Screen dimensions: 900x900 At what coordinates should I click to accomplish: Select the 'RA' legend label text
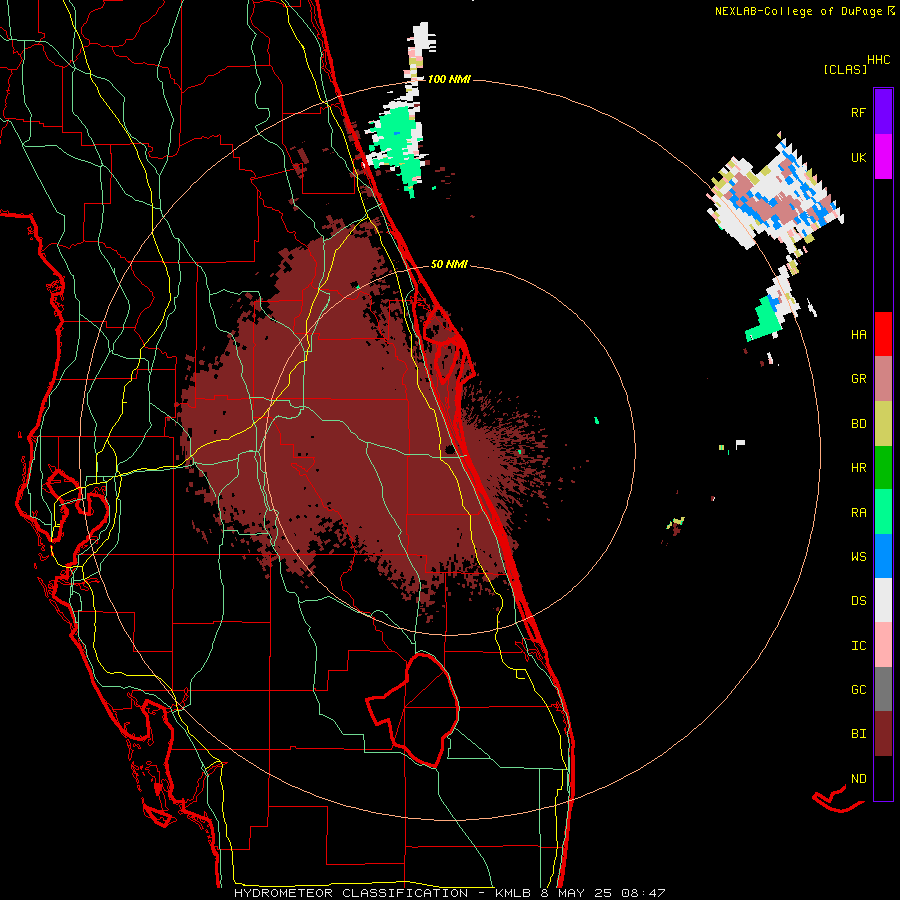pos(858,513)
